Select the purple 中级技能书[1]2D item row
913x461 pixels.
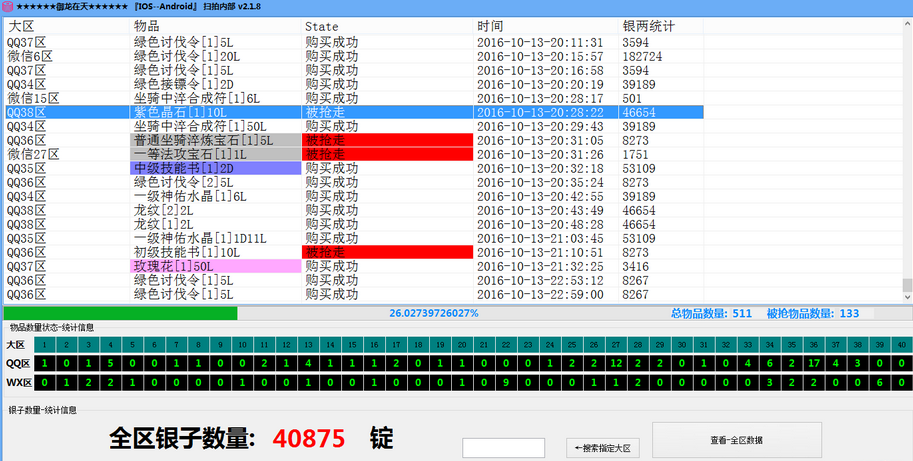(x=215, y=169)
